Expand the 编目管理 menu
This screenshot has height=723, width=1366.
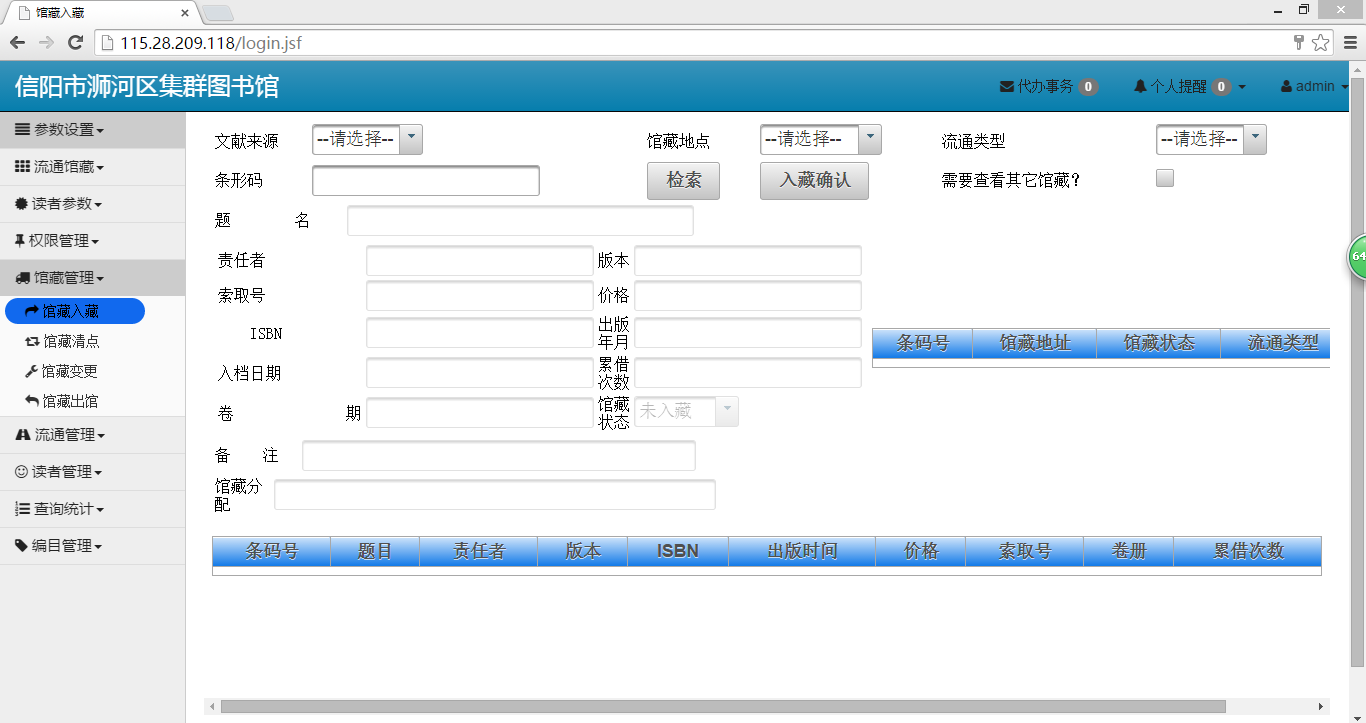(60, 546)
